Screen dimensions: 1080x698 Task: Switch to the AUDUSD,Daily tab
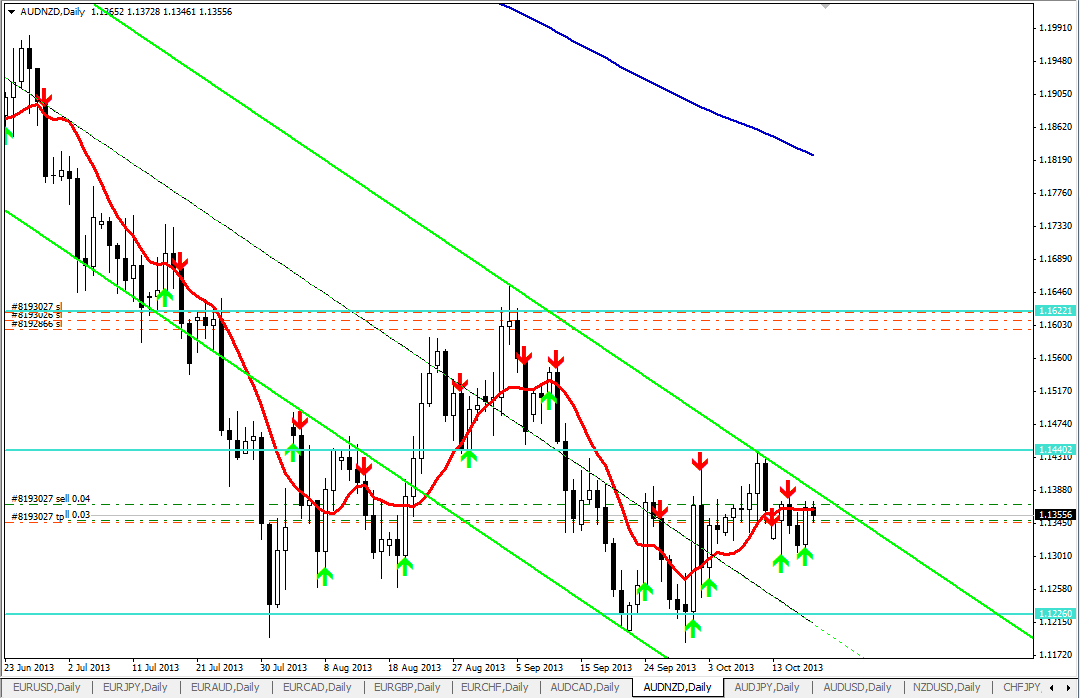click(858, 687)
